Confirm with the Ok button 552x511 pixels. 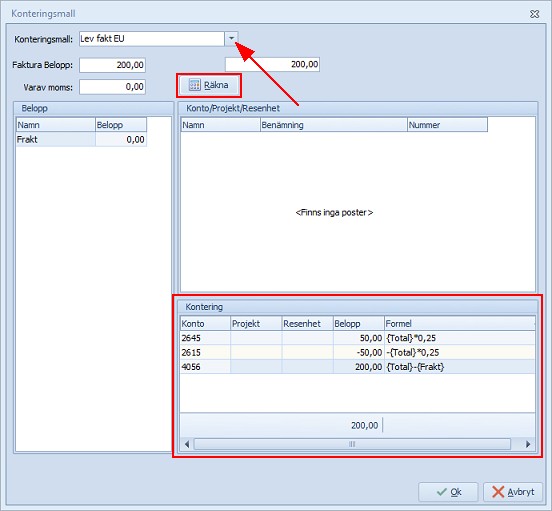448,492
